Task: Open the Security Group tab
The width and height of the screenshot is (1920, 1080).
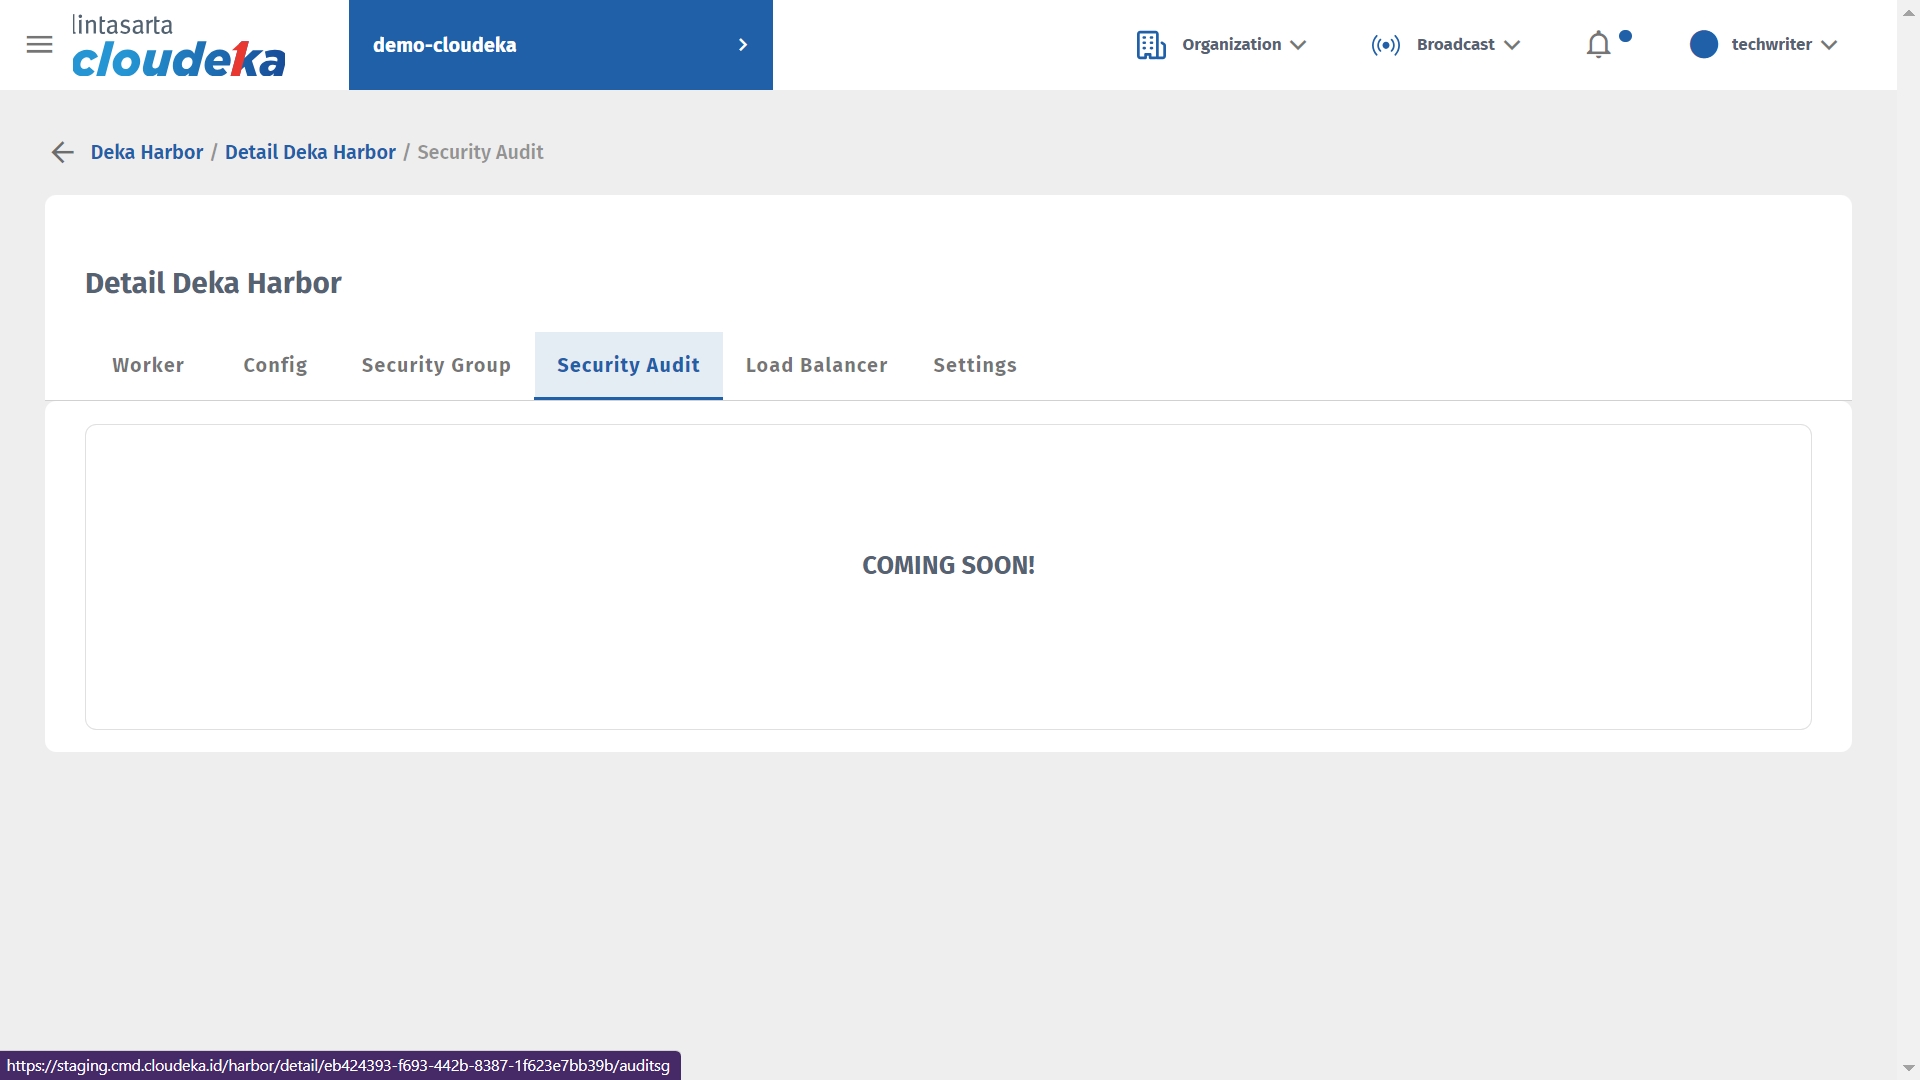Action: [x=436, y=365]
